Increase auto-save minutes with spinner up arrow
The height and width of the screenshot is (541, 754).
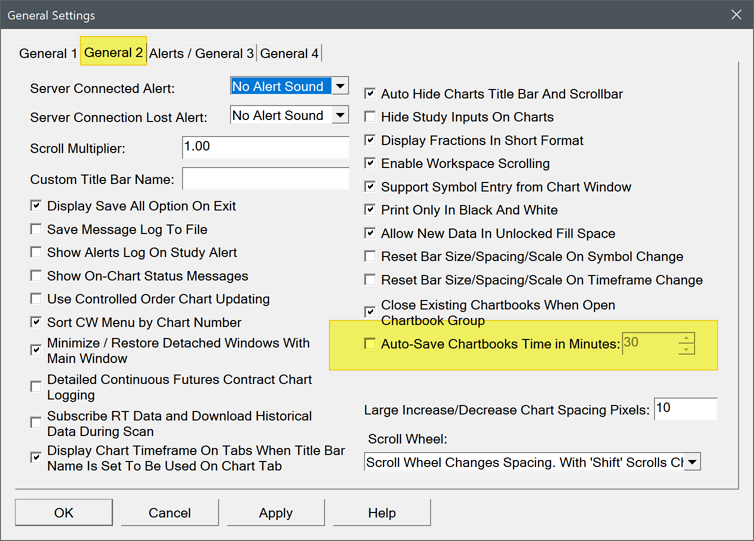686,338
